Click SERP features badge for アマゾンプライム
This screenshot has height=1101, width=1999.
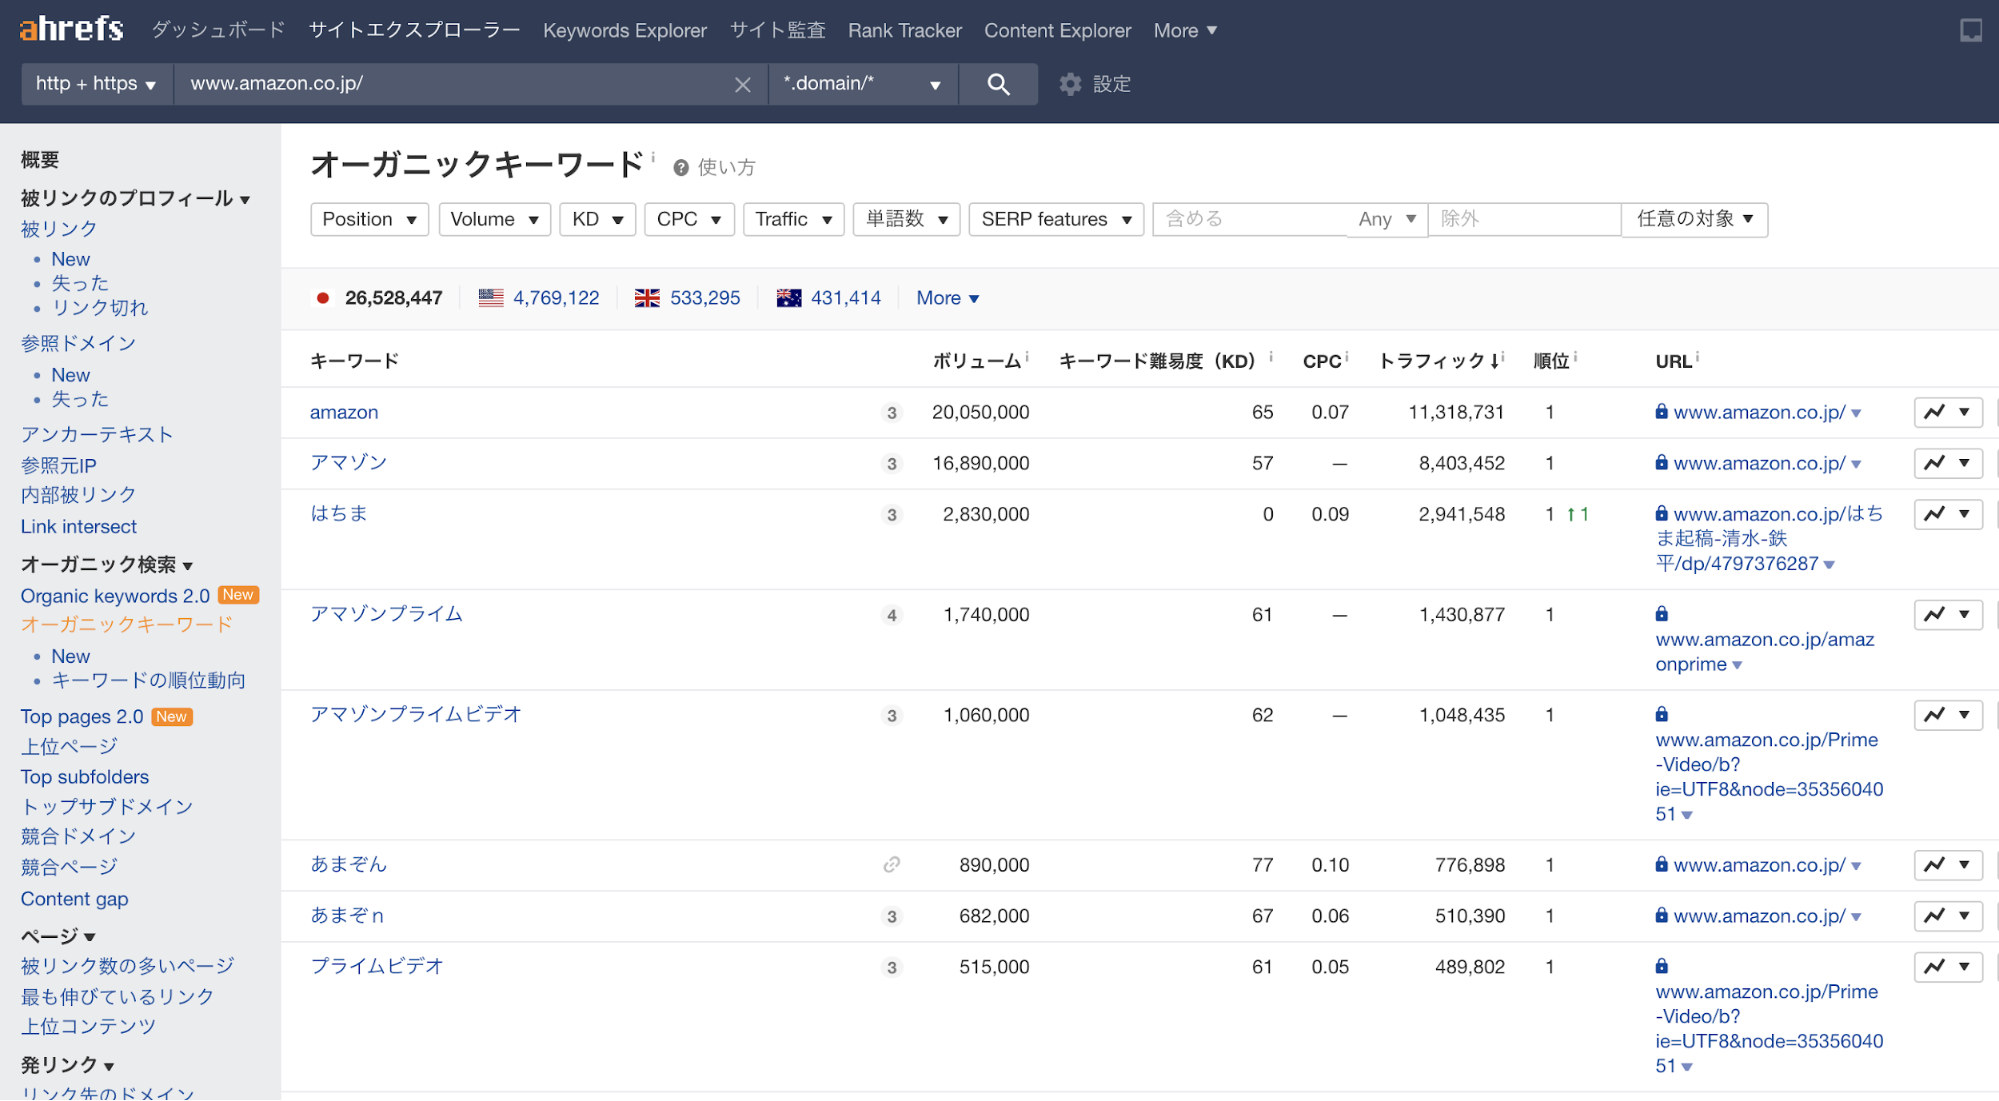click(891, 615)
